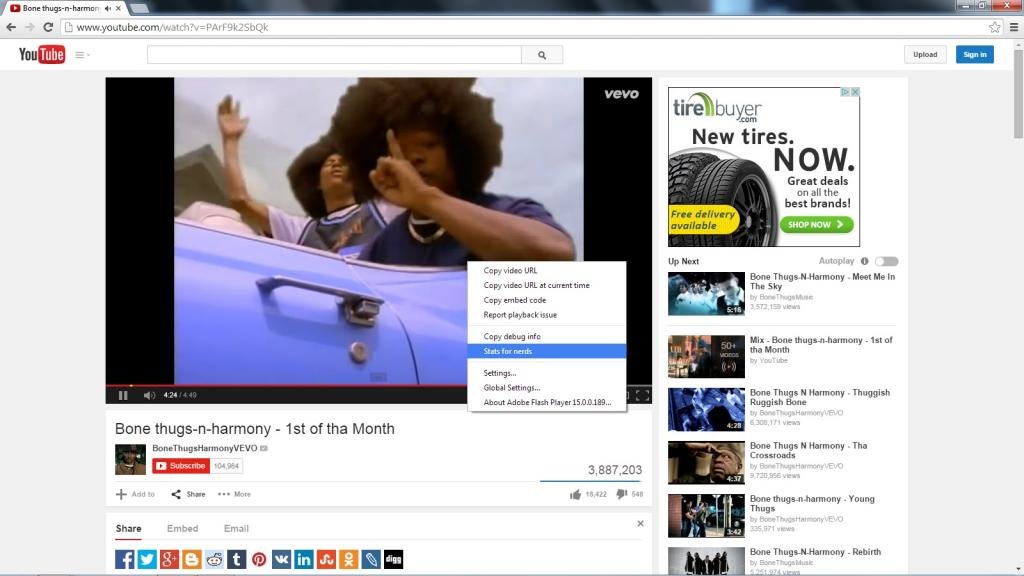Click the search magnifier button
Screen dimensions: 1024x576
pyautogui.click(x=542, y=55)
